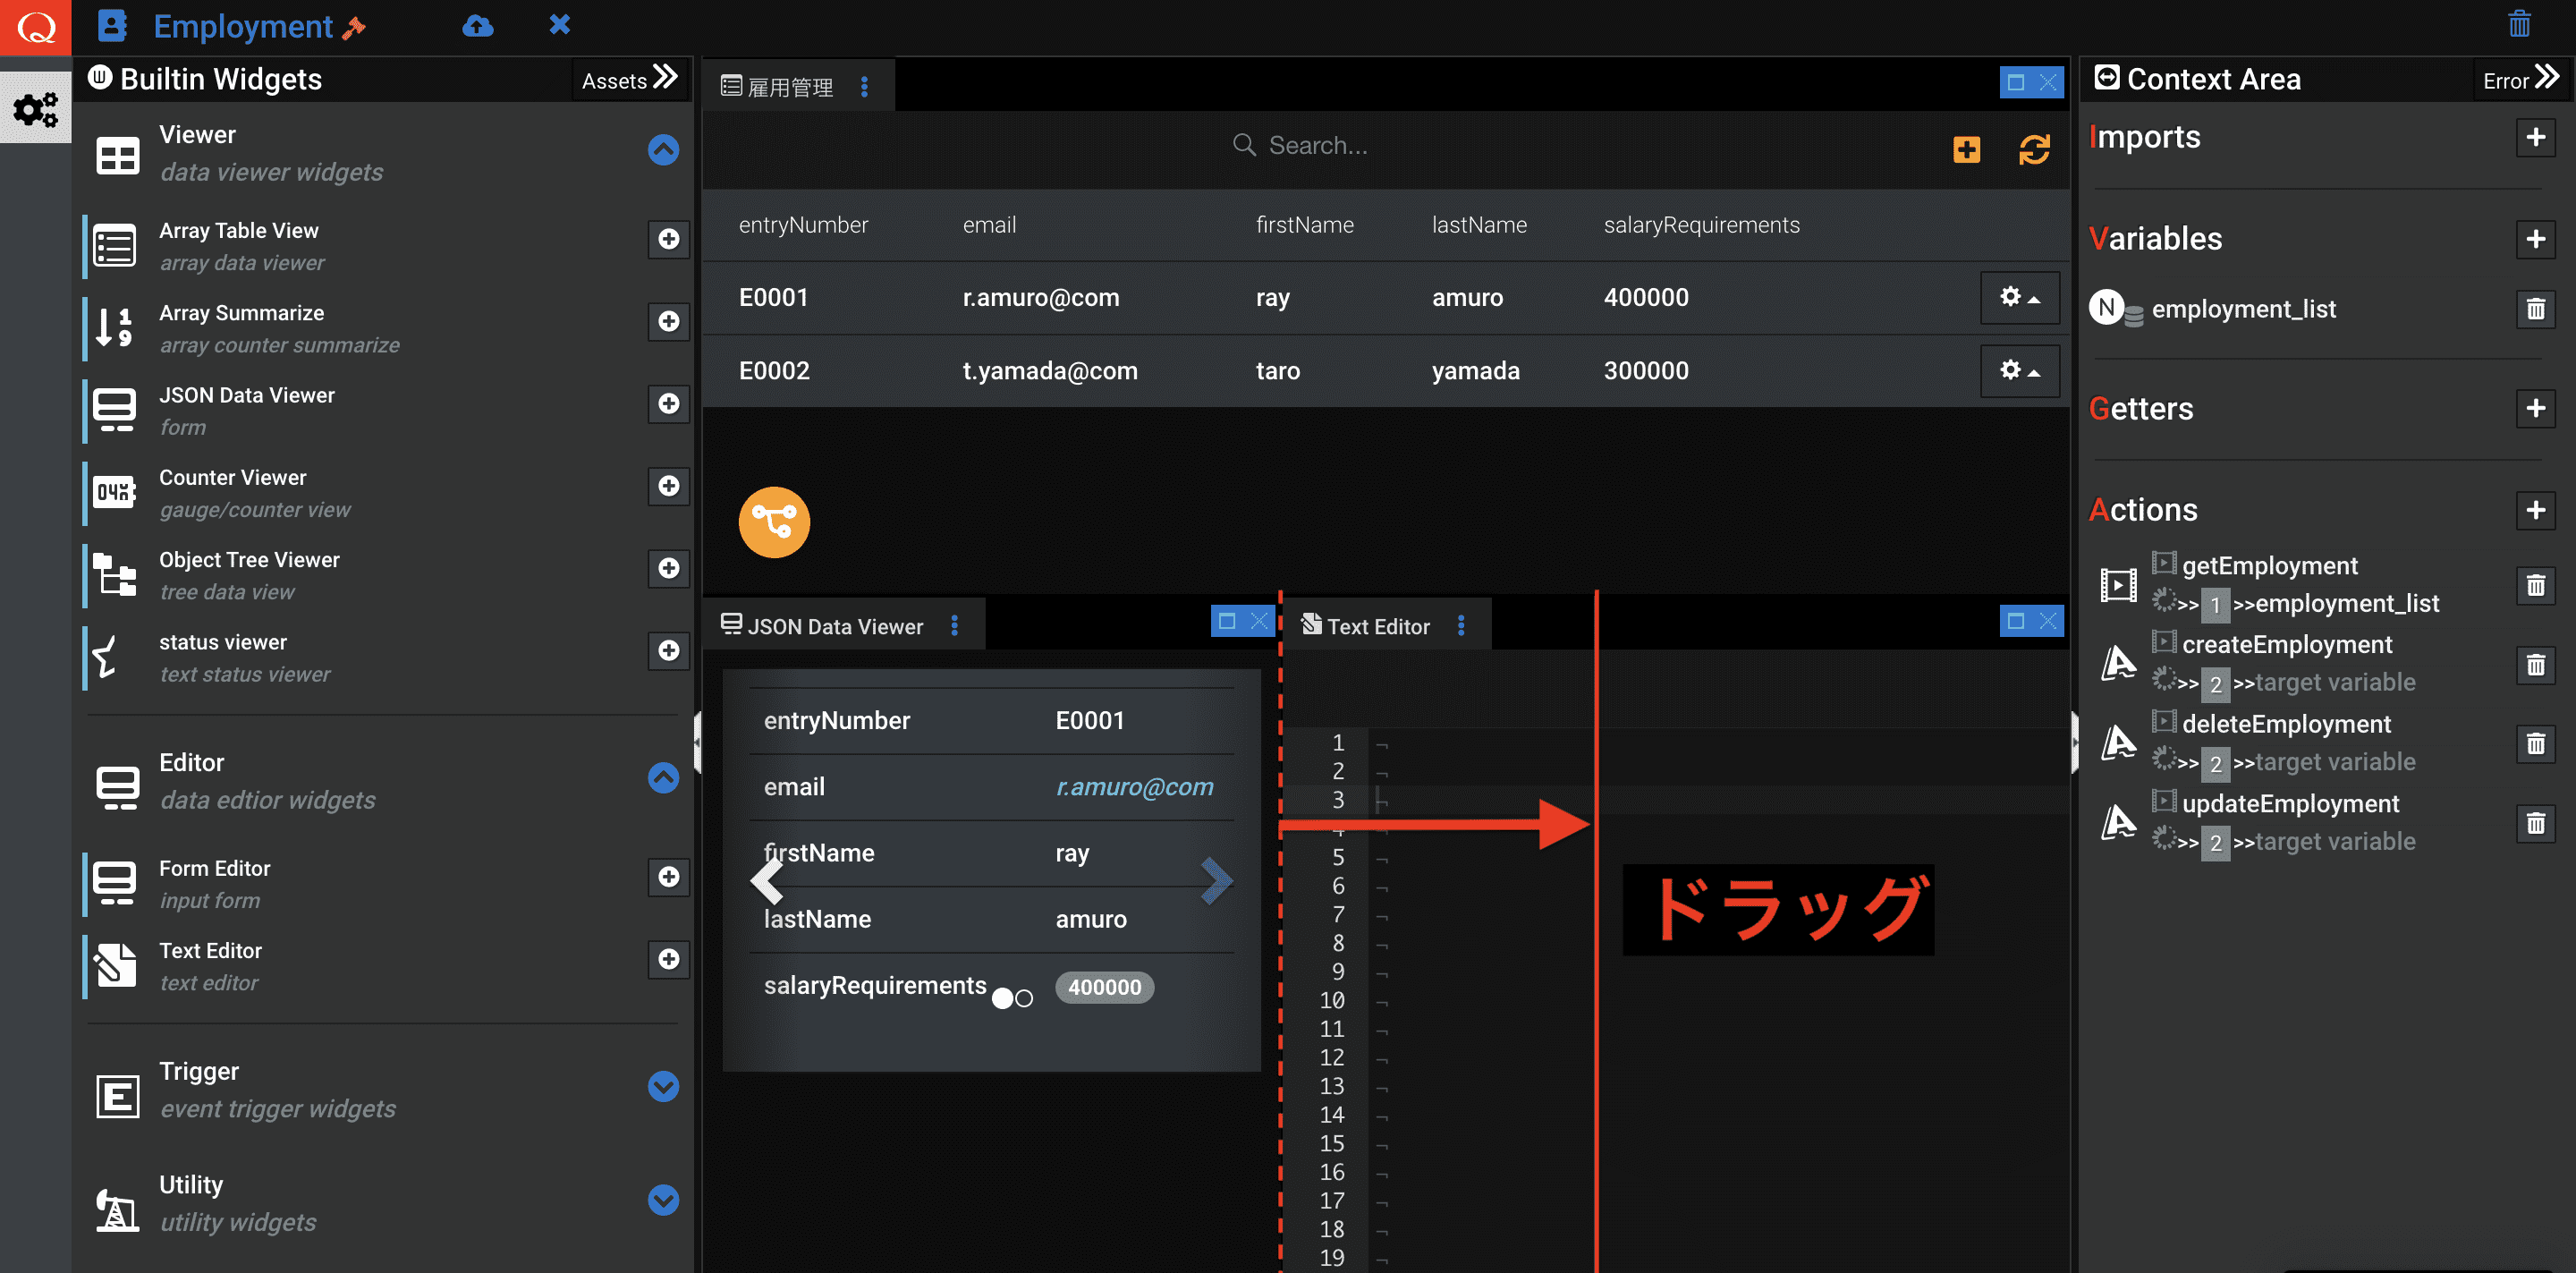The height and width of the screenshot is (1273, 2576).
Task: Open the settings gears icon in sidebar
Action: pos(35,108)
